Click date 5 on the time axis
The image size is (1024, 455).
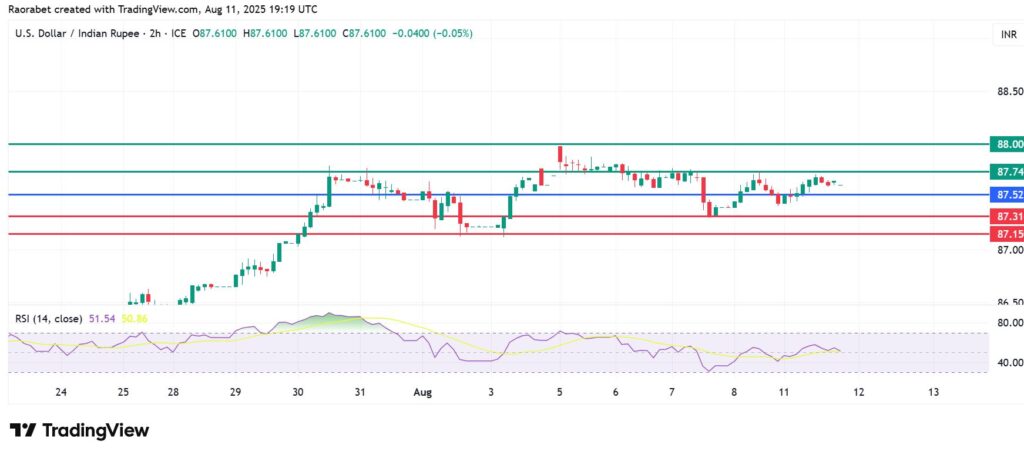coord(559,392)
